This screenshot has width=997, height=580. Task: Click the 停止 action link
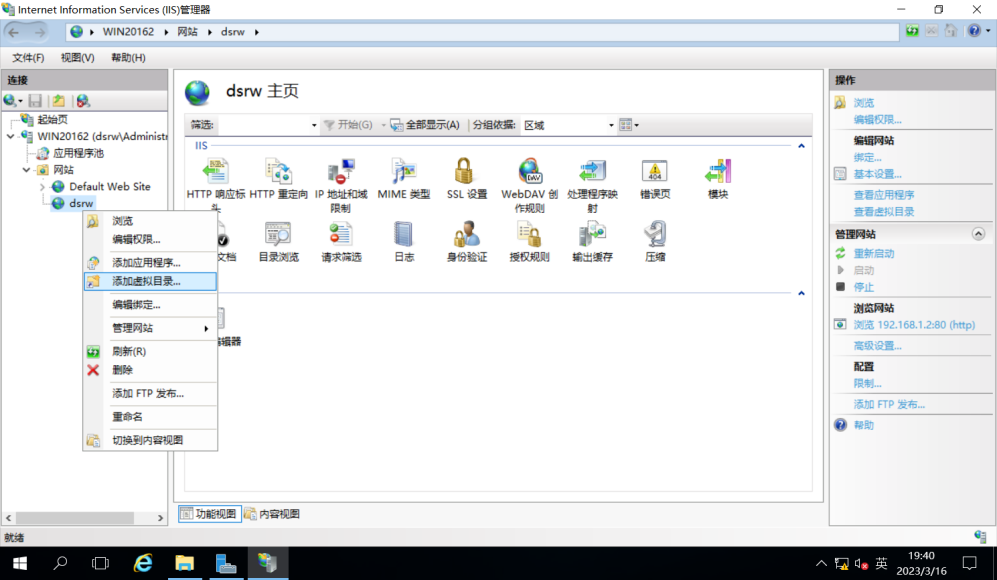click(863, 287)
